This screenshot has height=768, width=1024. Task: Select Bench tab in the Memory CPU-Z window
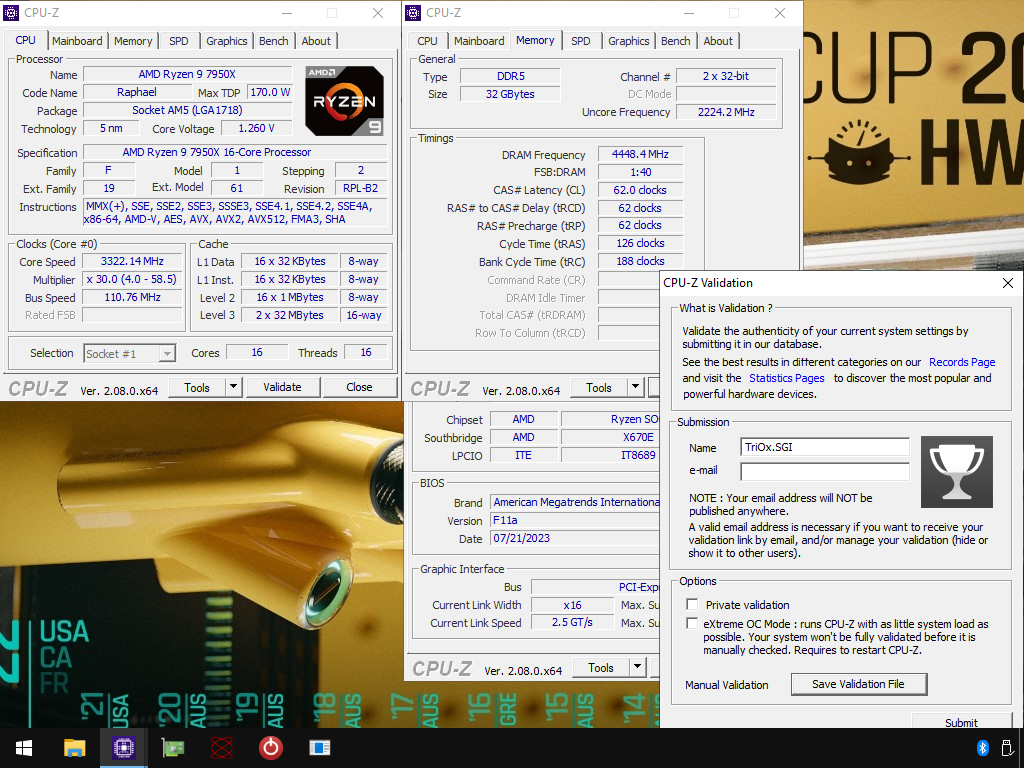pyautogui.click(x=675, y=40)
